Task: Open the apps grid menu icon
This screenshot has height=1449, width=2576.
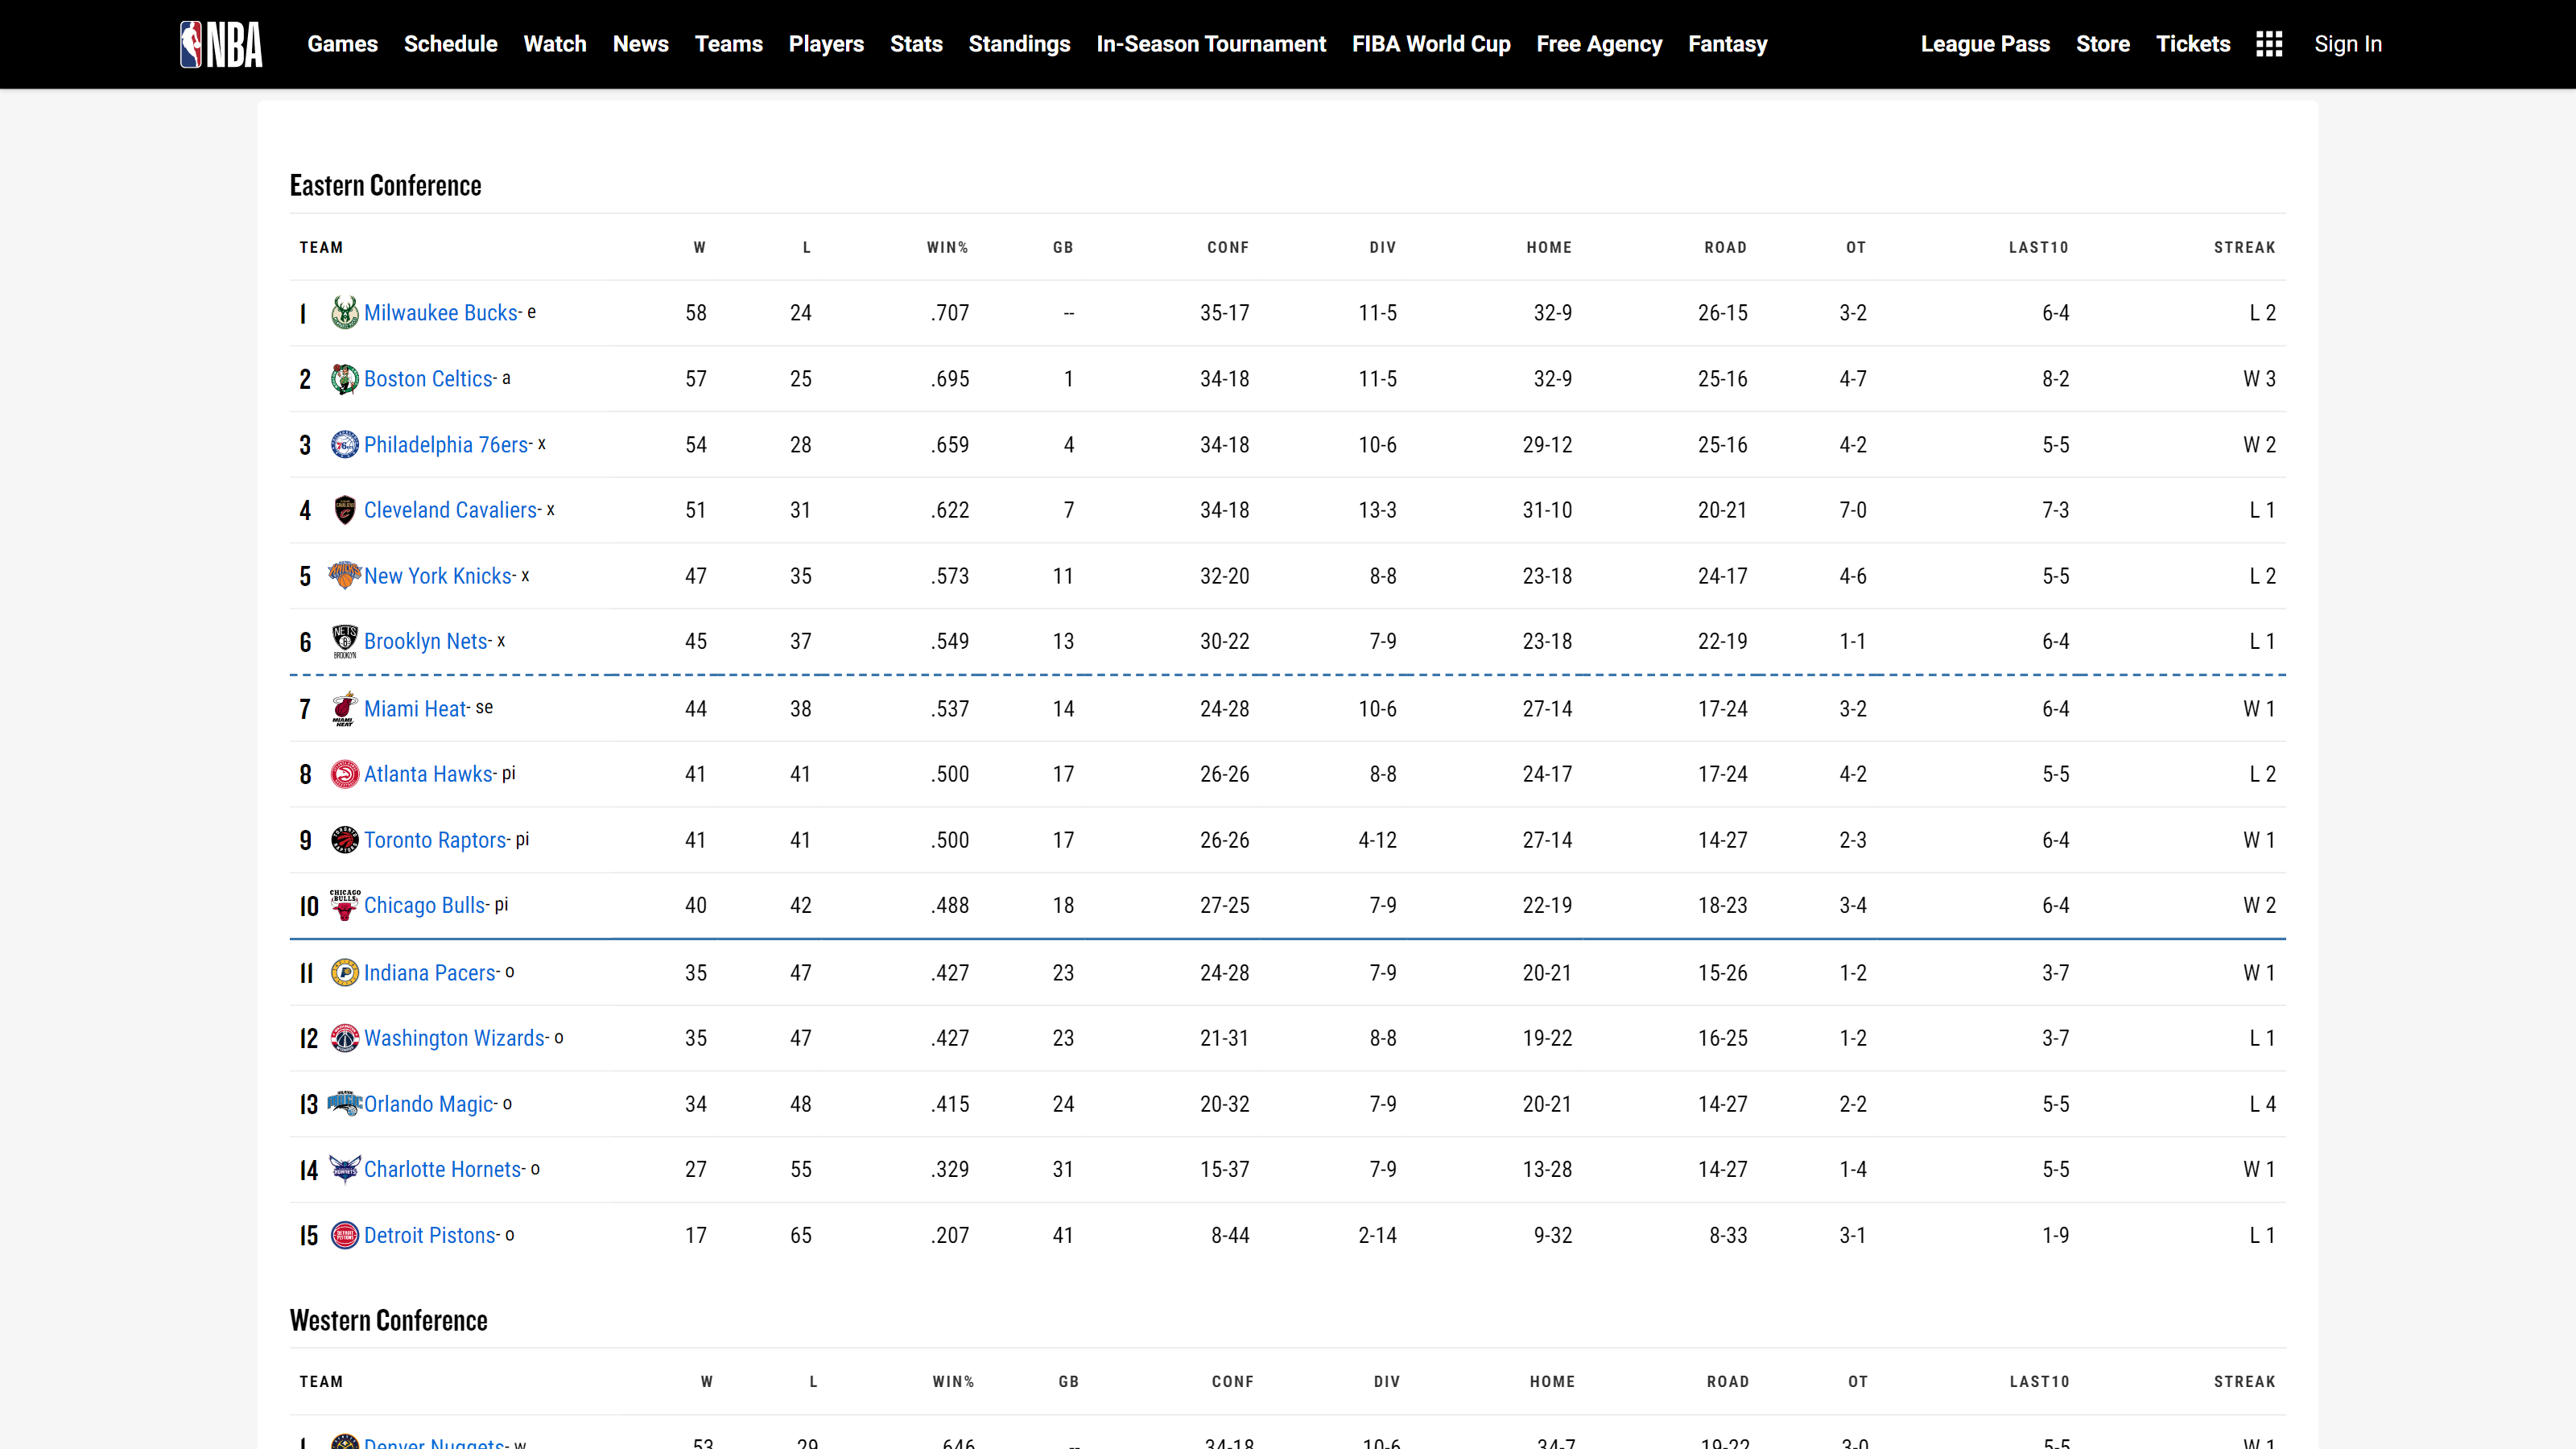Action: [x=2269, y=44]
